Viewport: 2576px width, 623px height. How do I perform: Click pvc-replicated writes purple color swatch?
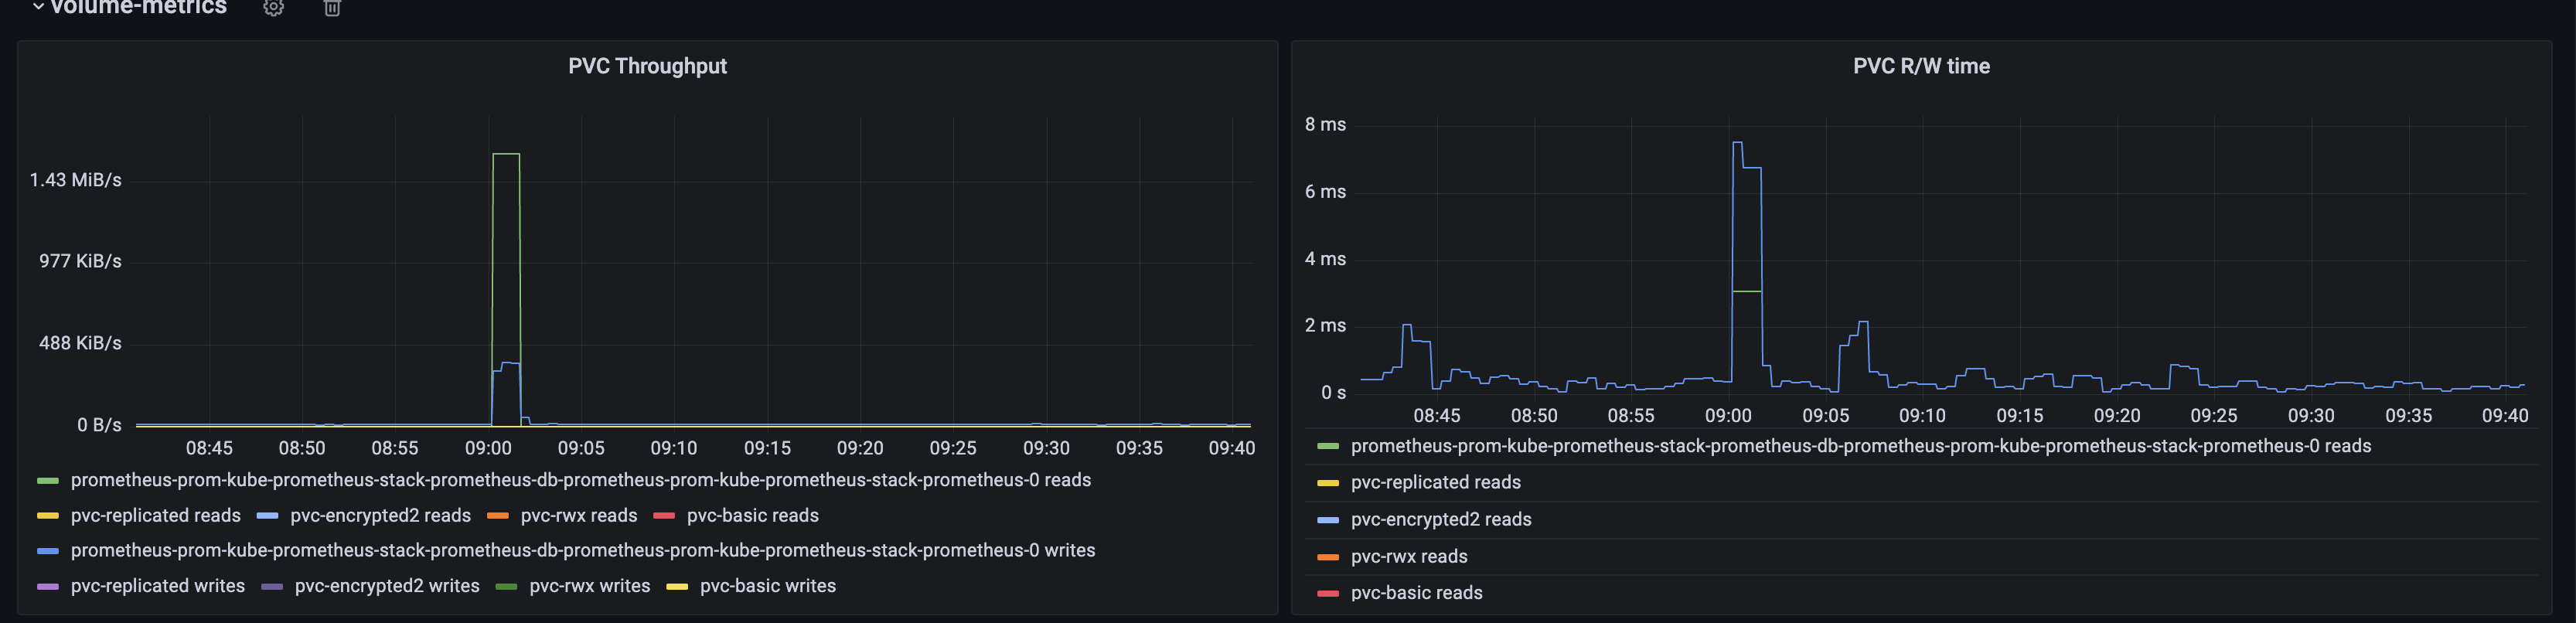(x=48, y=587)
